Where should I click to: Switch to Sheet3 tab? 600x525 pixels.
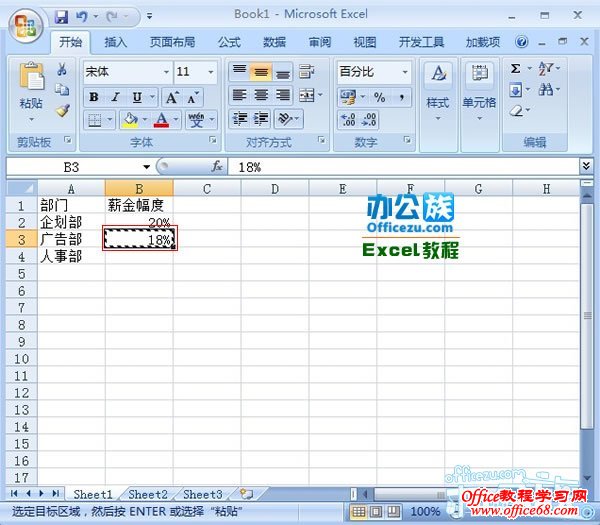(202, 494)
